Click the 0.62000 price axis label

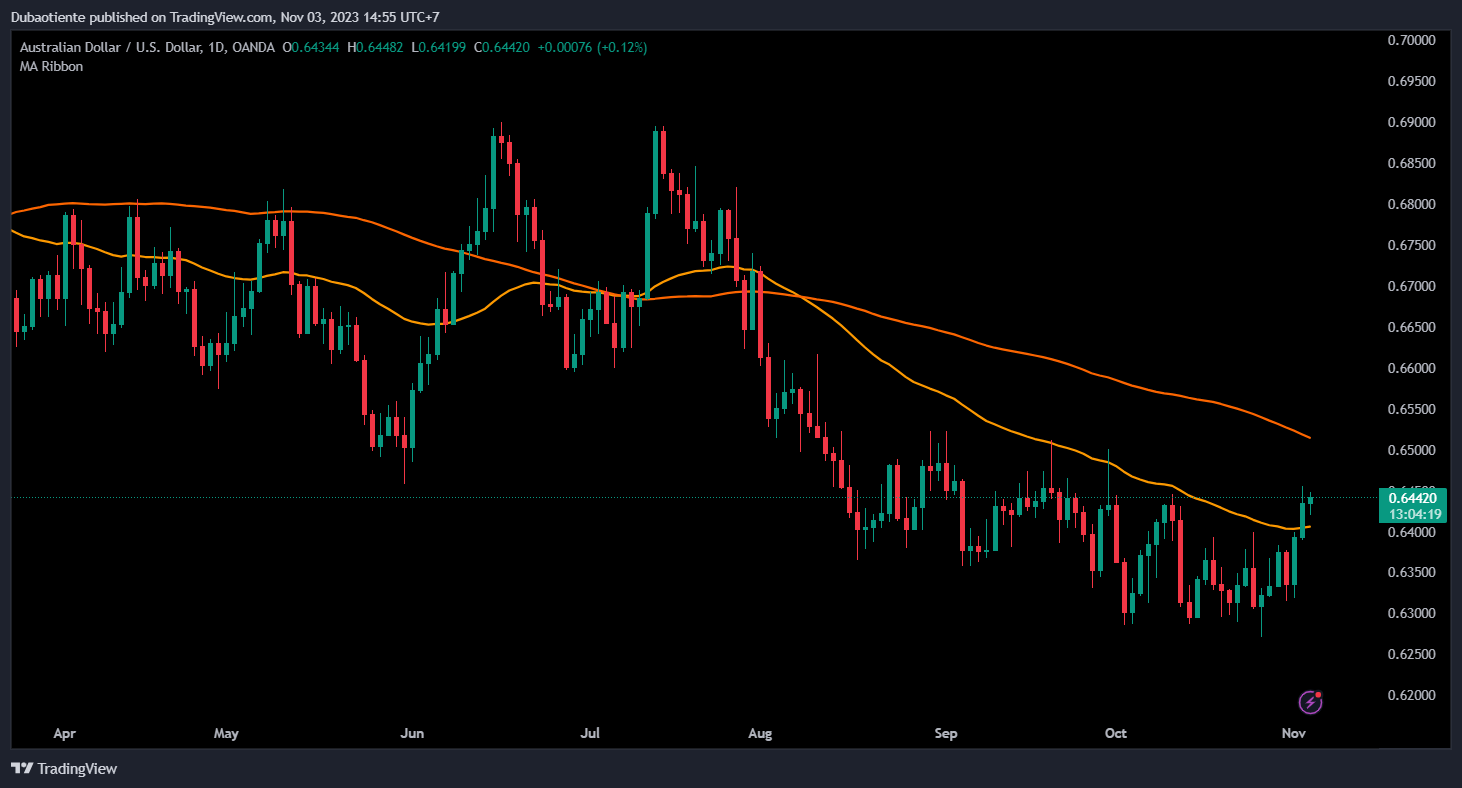[x=1412, y=695]
